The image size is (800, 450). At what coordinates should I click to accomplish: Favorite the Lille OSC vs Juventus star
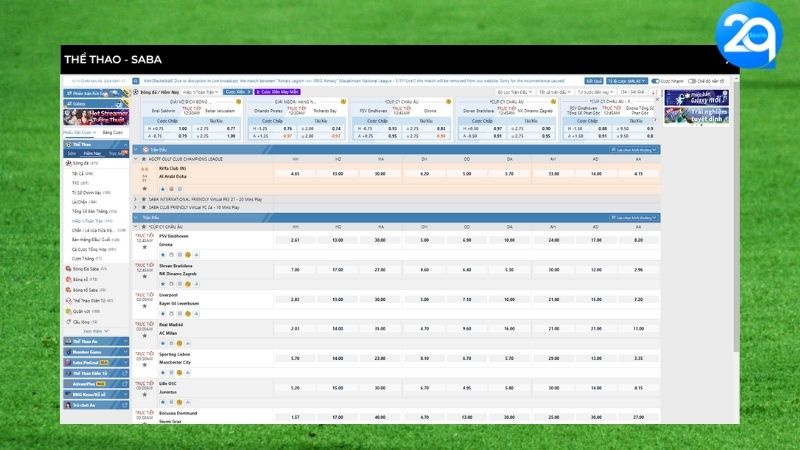tap(144, 395)
